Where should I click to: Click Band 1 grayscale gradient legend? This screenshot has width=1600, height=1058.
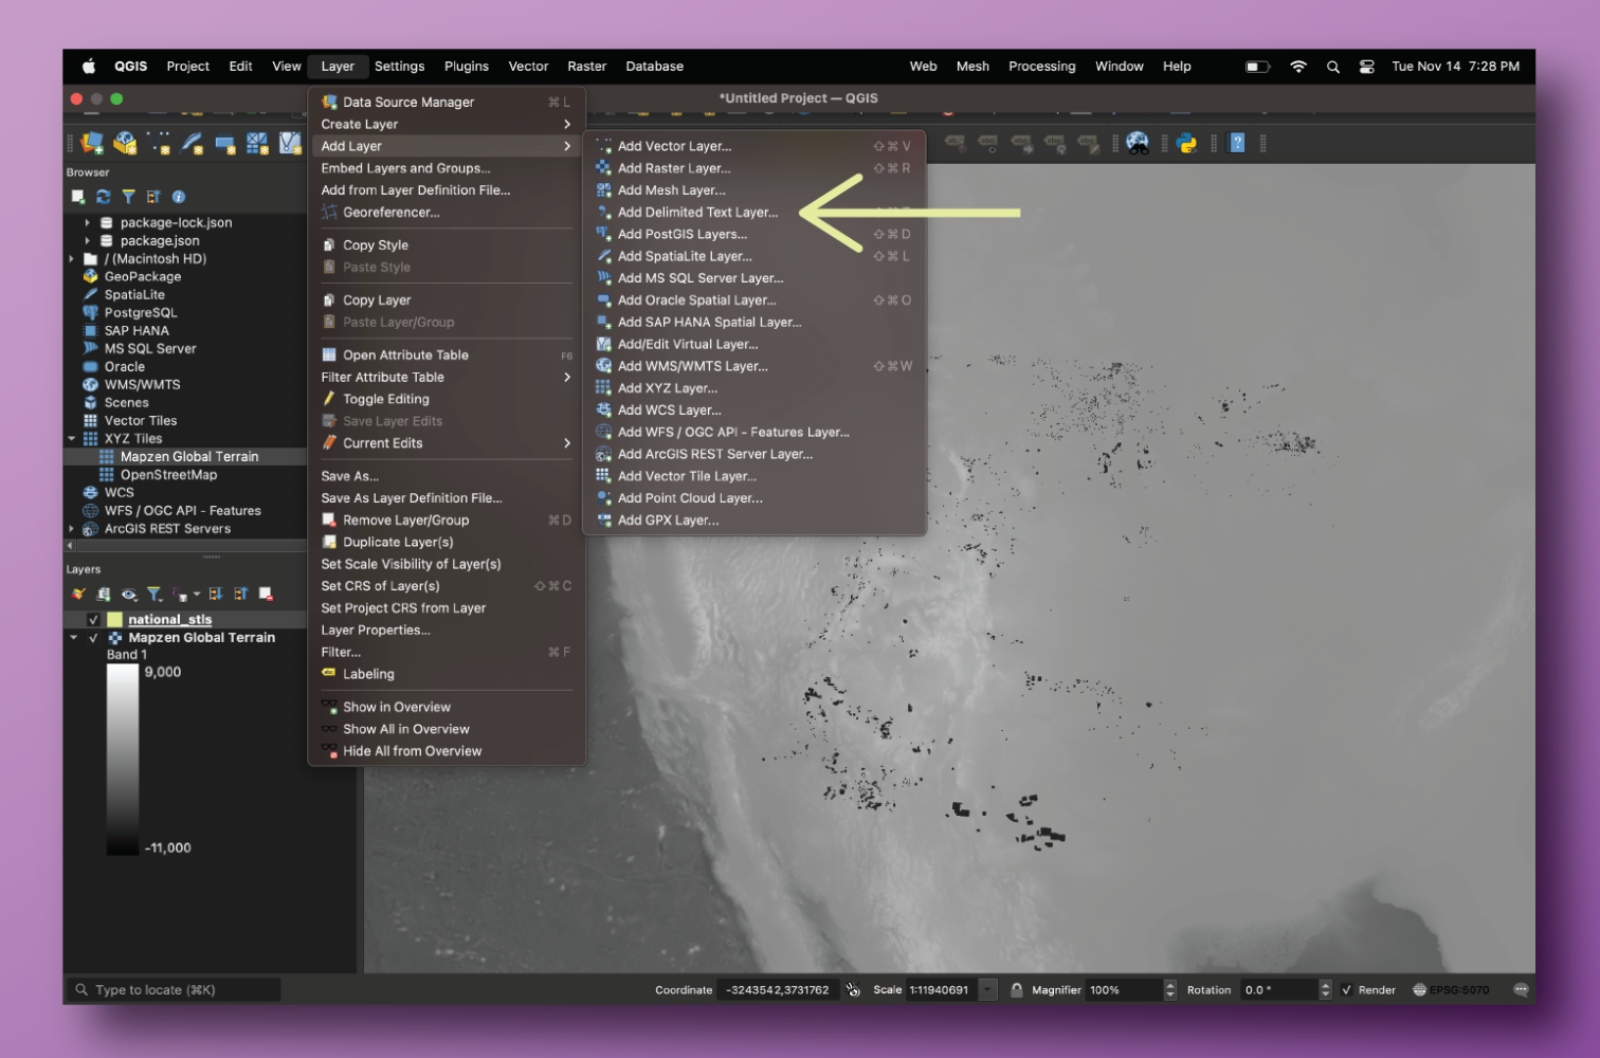pyautogui.click(x=123, y=760)
